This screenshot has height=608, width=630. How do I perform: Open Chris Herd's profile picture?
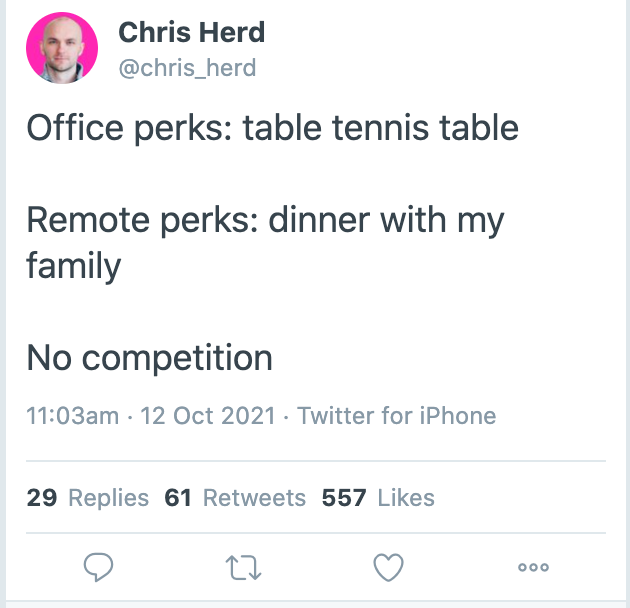[x=62, y=48]
